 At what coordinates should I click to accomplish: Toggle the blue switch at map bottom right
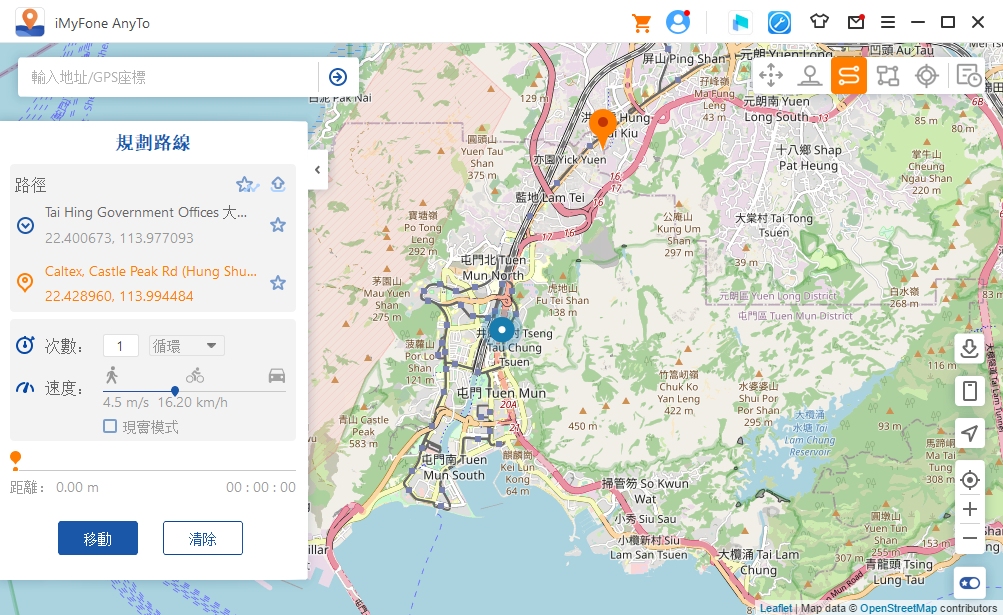pyautogui.click(x=970, y=583)
